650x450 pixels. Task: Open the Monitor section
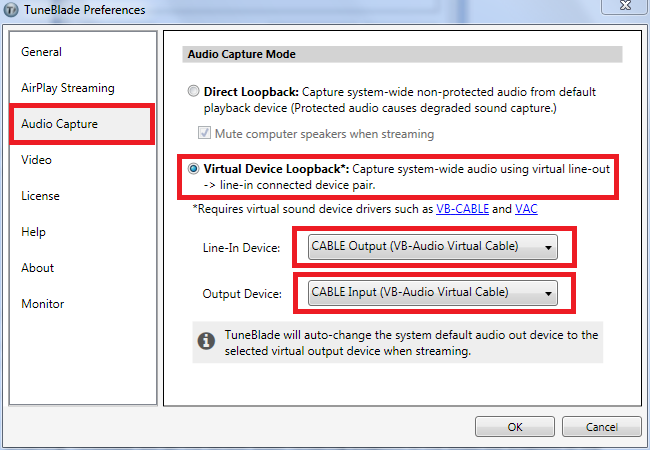click(x=43, y=304)
